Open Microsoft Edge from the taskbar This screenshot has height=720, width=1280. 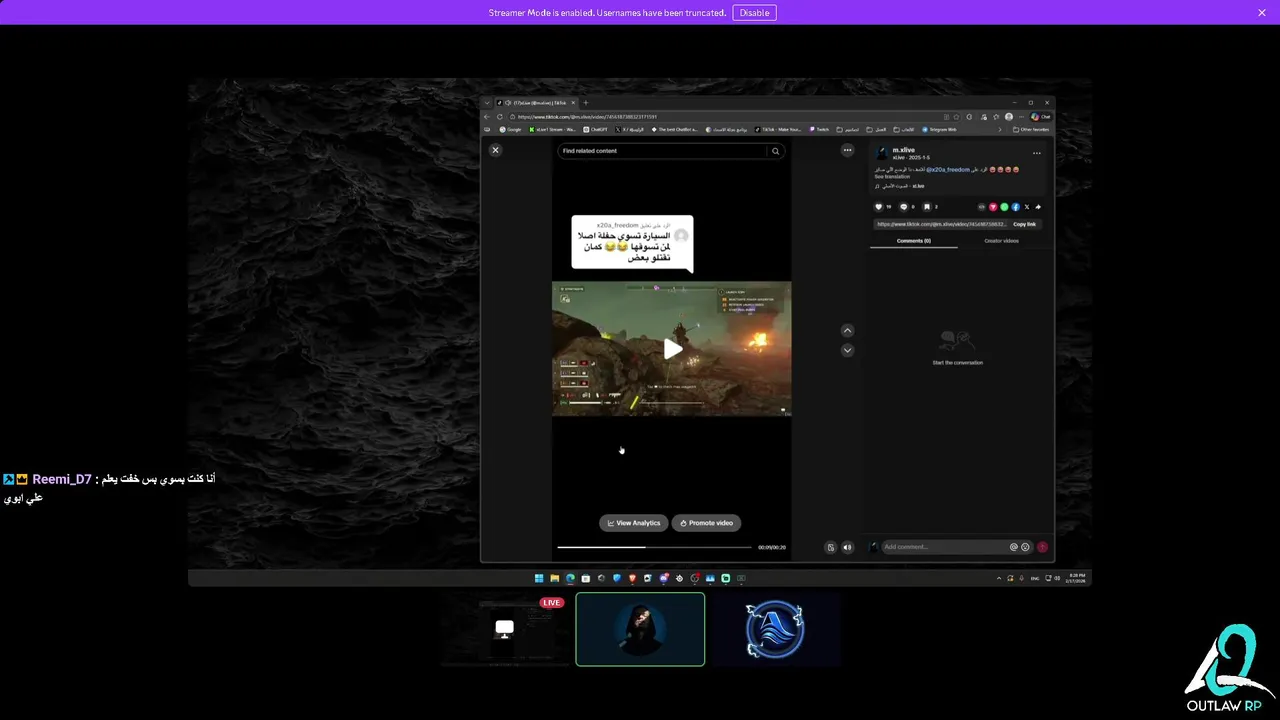pyautogui.click(x=570, y=578)
